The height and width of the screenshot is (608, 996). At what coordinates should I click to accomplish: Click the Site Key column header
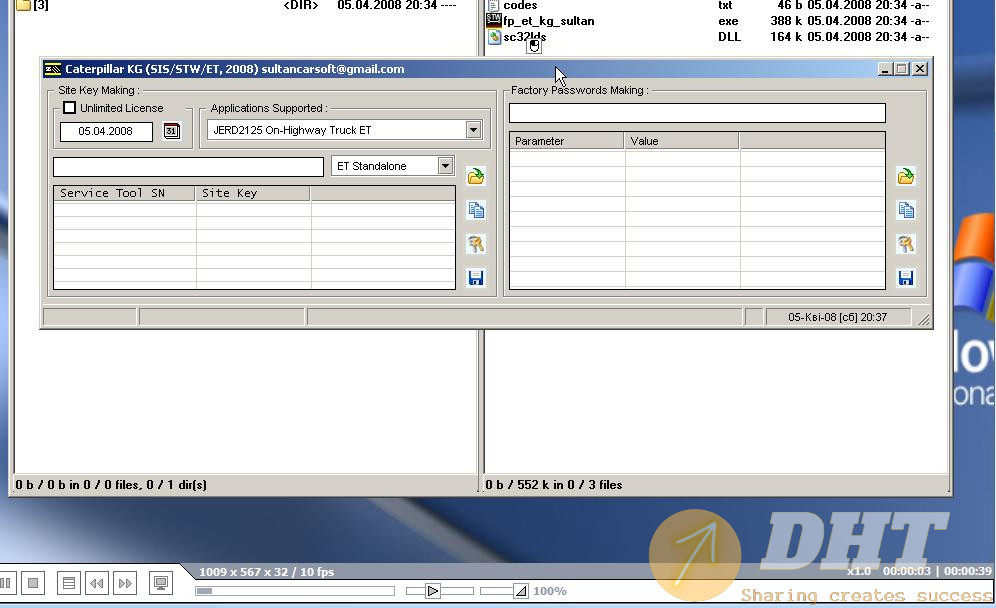pos(253,193)
